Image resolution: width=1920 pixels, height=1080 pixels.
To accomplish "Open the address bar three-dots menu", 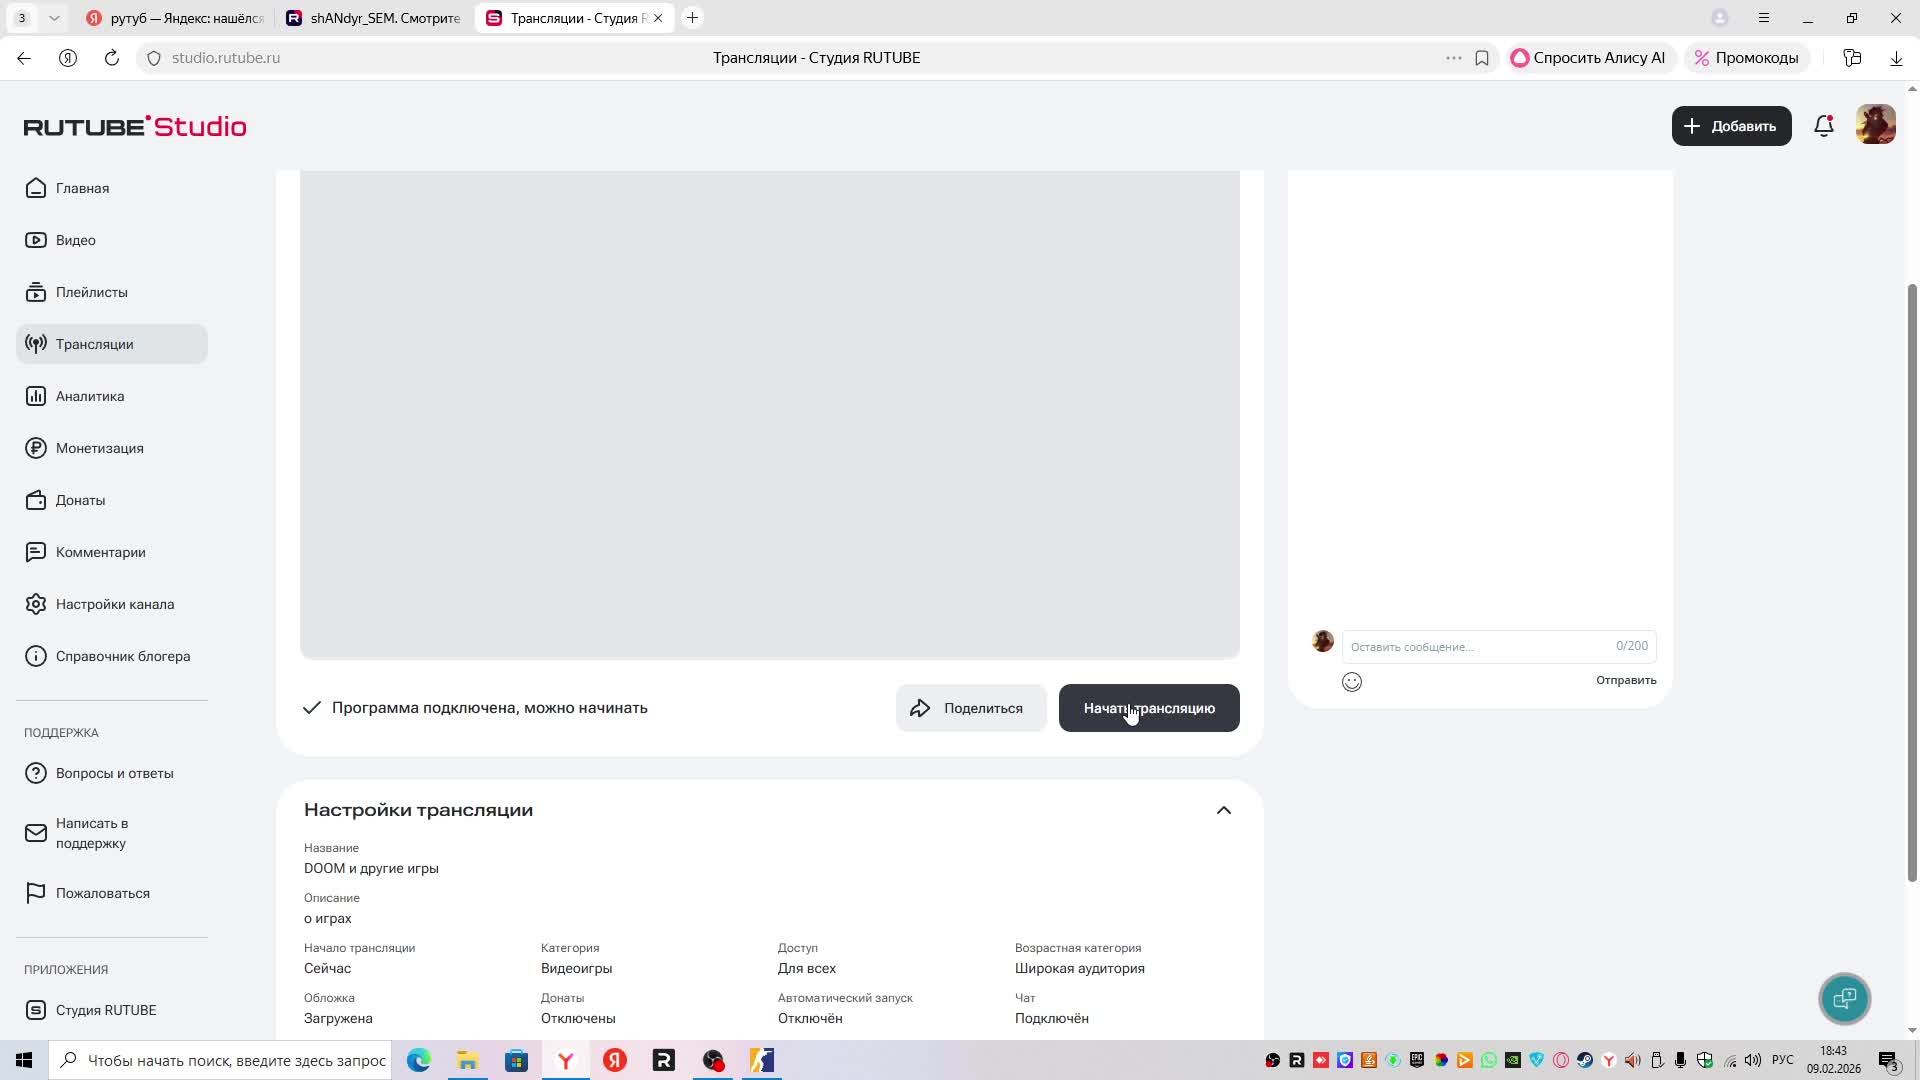I will point(1453,58).
